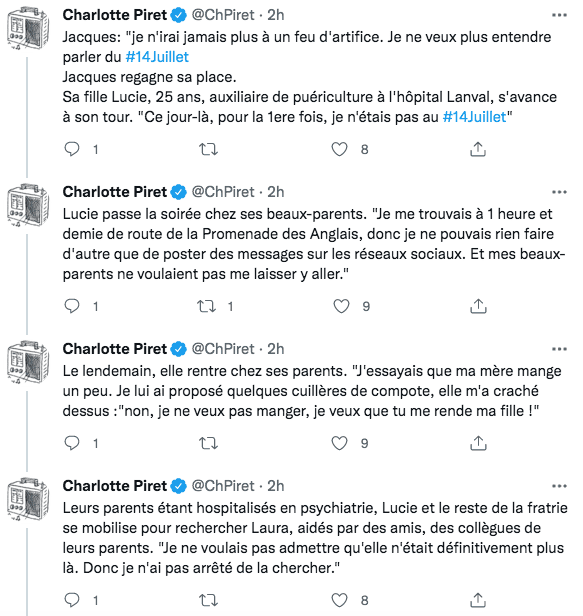Open more options on the first tweet
This screenshot has height=616, width=583.
(559, 15)
